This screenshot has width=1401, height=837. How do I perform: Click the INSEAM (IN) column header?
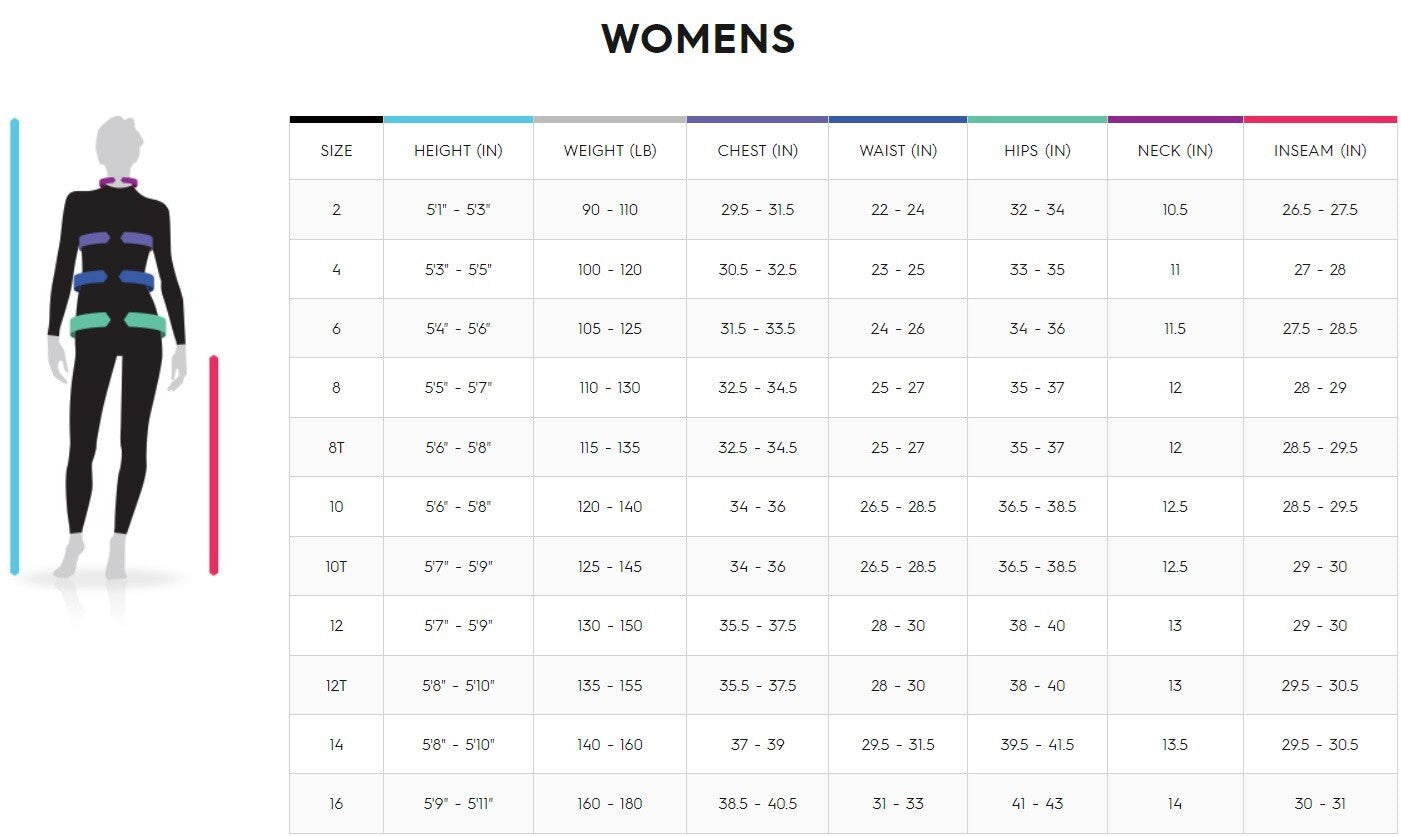(x=1320, y=151)
